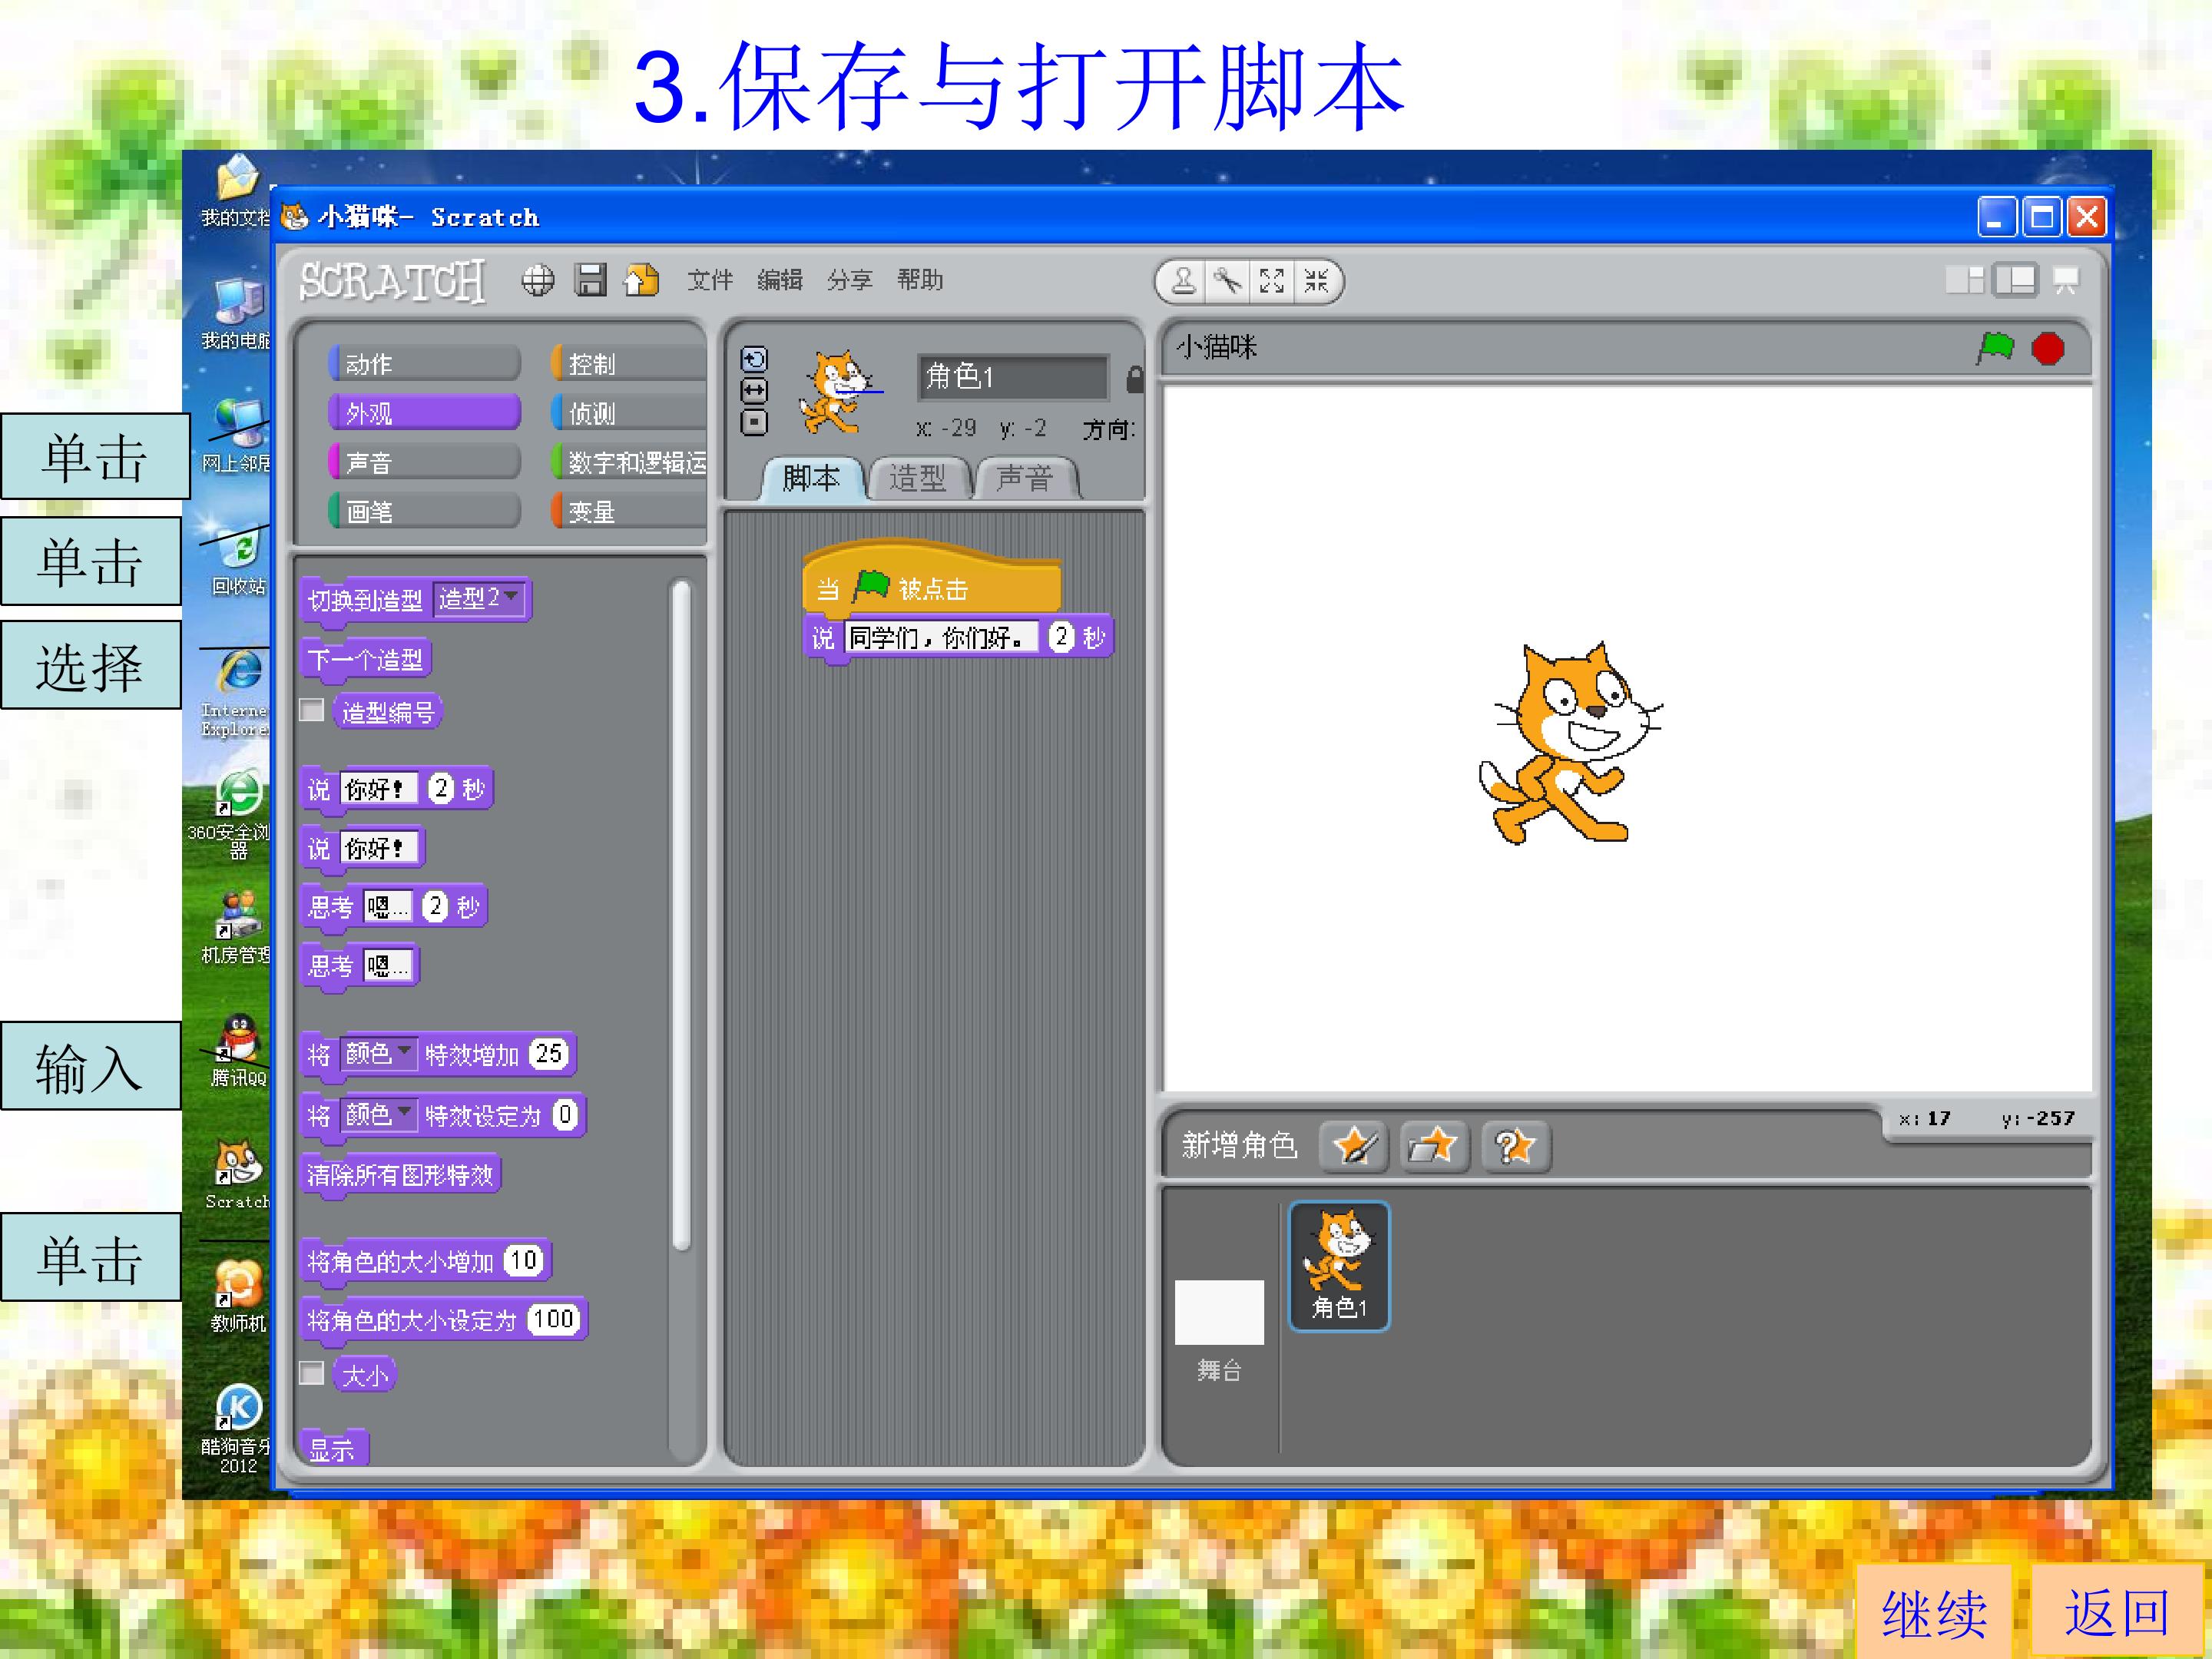The height and width of the screenshot is (1659, 2212).
Task: Open 颜色 dropdown in 特效增加 block
Action: coord(379,1054)
